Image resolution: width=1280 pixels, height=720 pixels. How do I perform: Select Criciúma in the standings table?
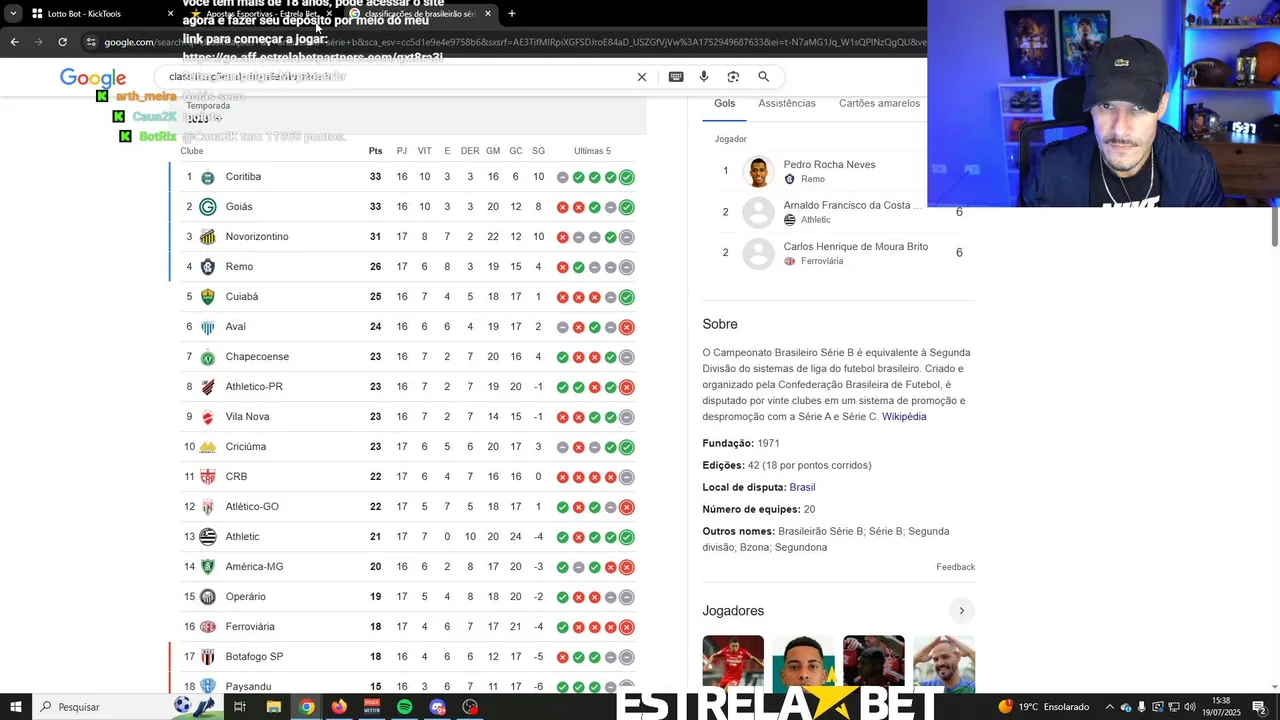click(x=246, y=447)
